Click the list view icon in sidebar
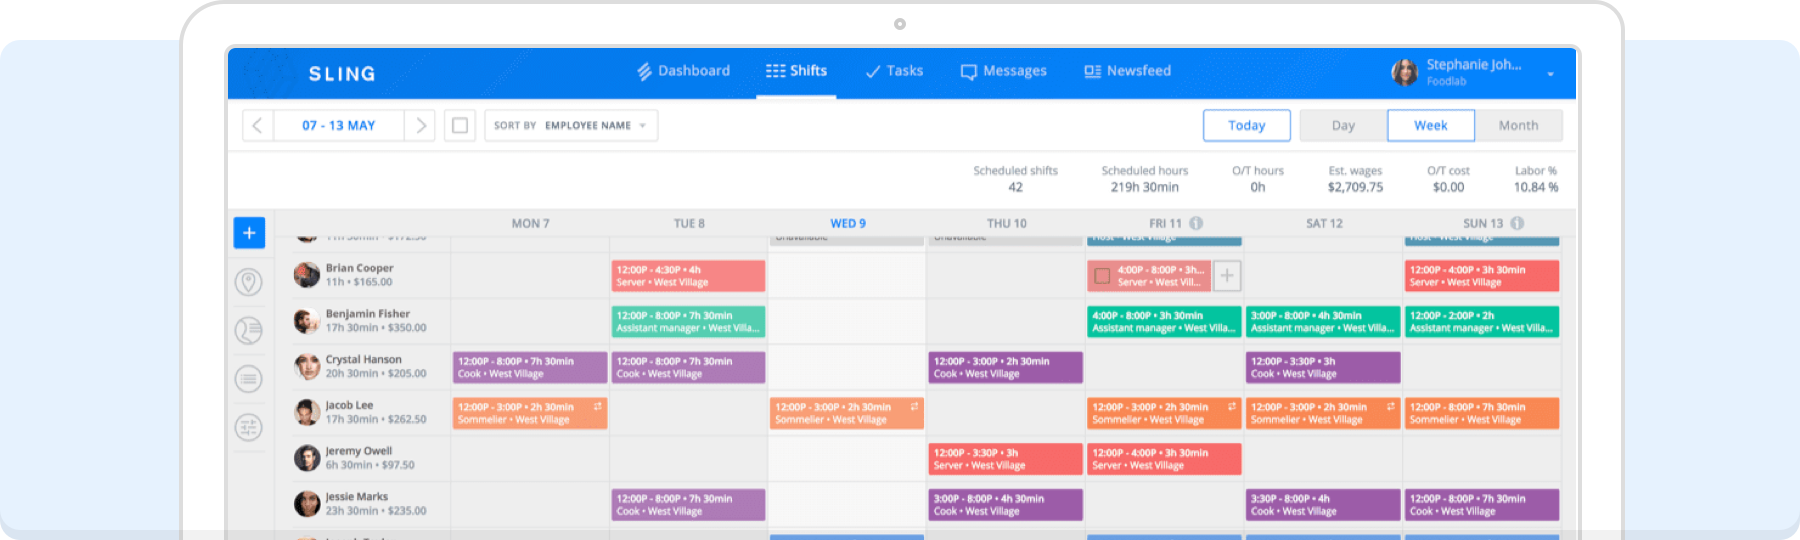Image resolution: width=1800 pixels, height=540 pixels. click(x=249, y=379)
